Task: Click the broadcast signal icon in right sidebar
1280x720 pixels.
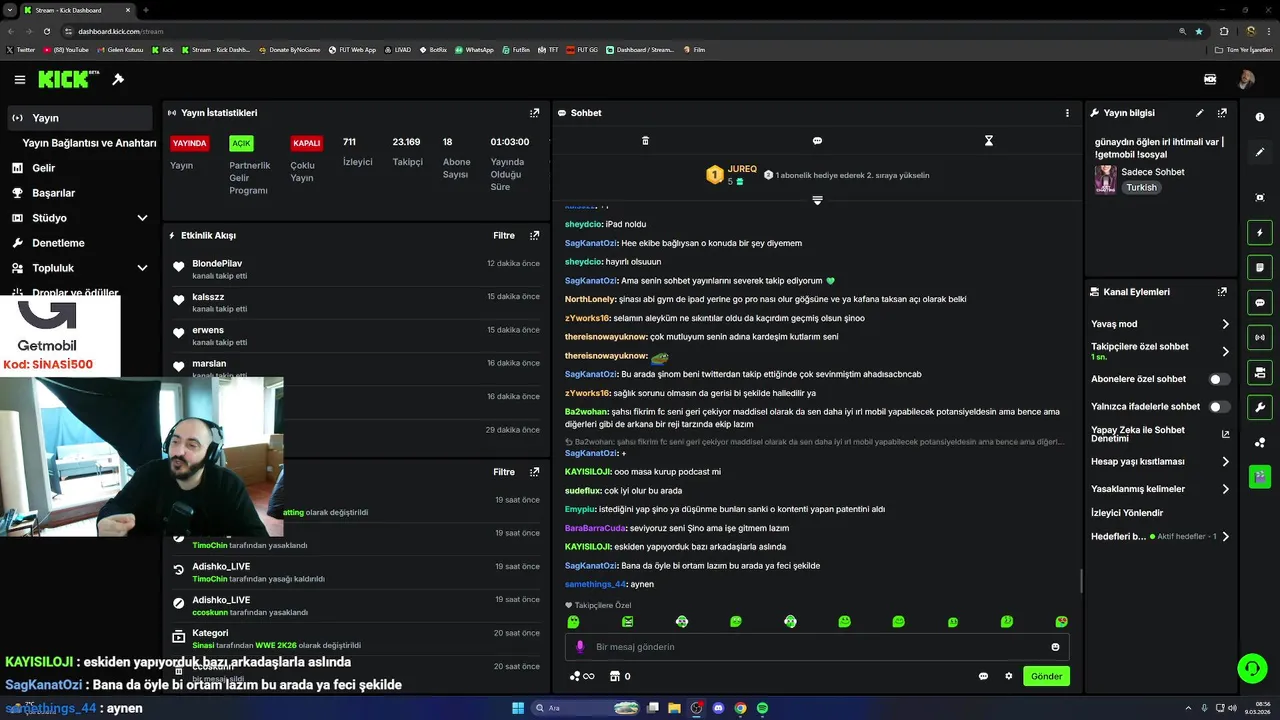Action: pos(1260,337)
